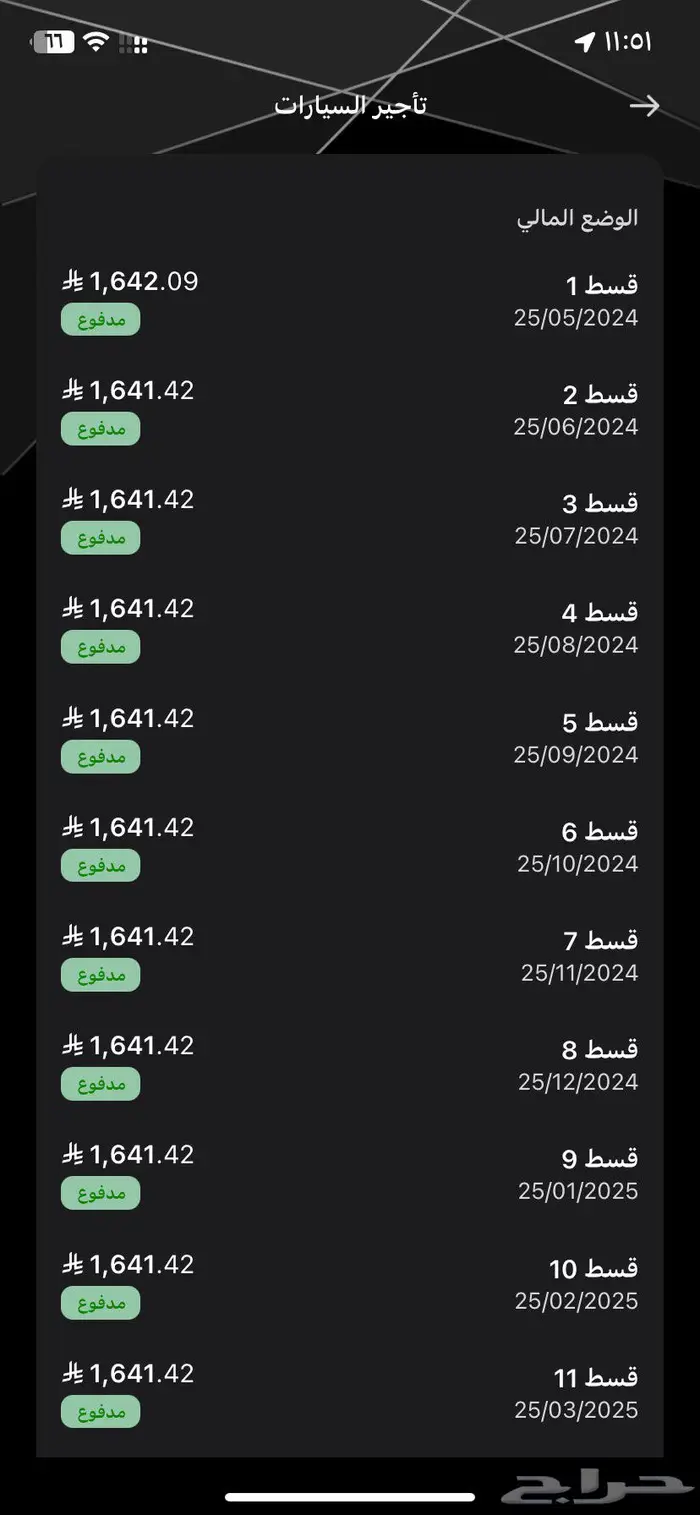Tap the 11:51 clock in status bar

[x=628, y=42]
